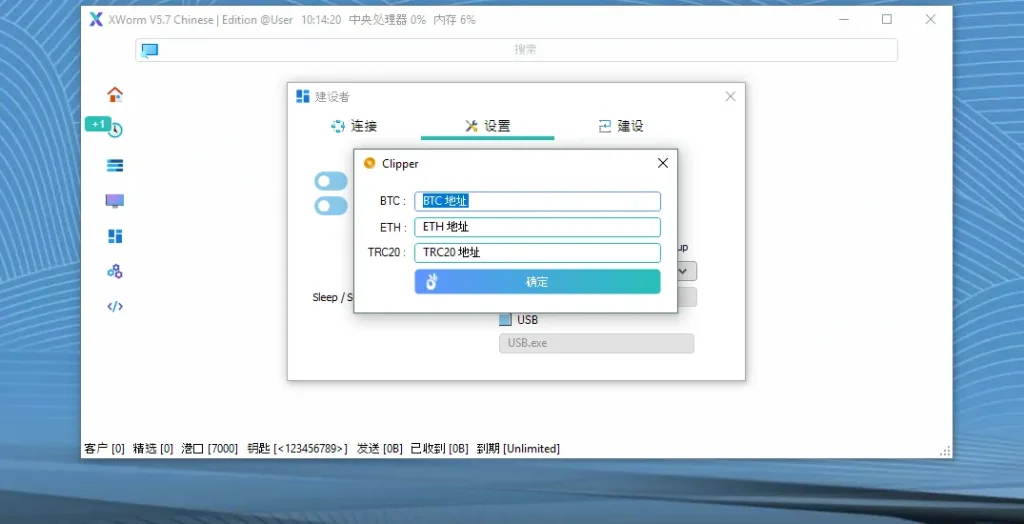Select the 设置 tab
The height and width of the screenshot is (524, 1024).
point(487,126)
